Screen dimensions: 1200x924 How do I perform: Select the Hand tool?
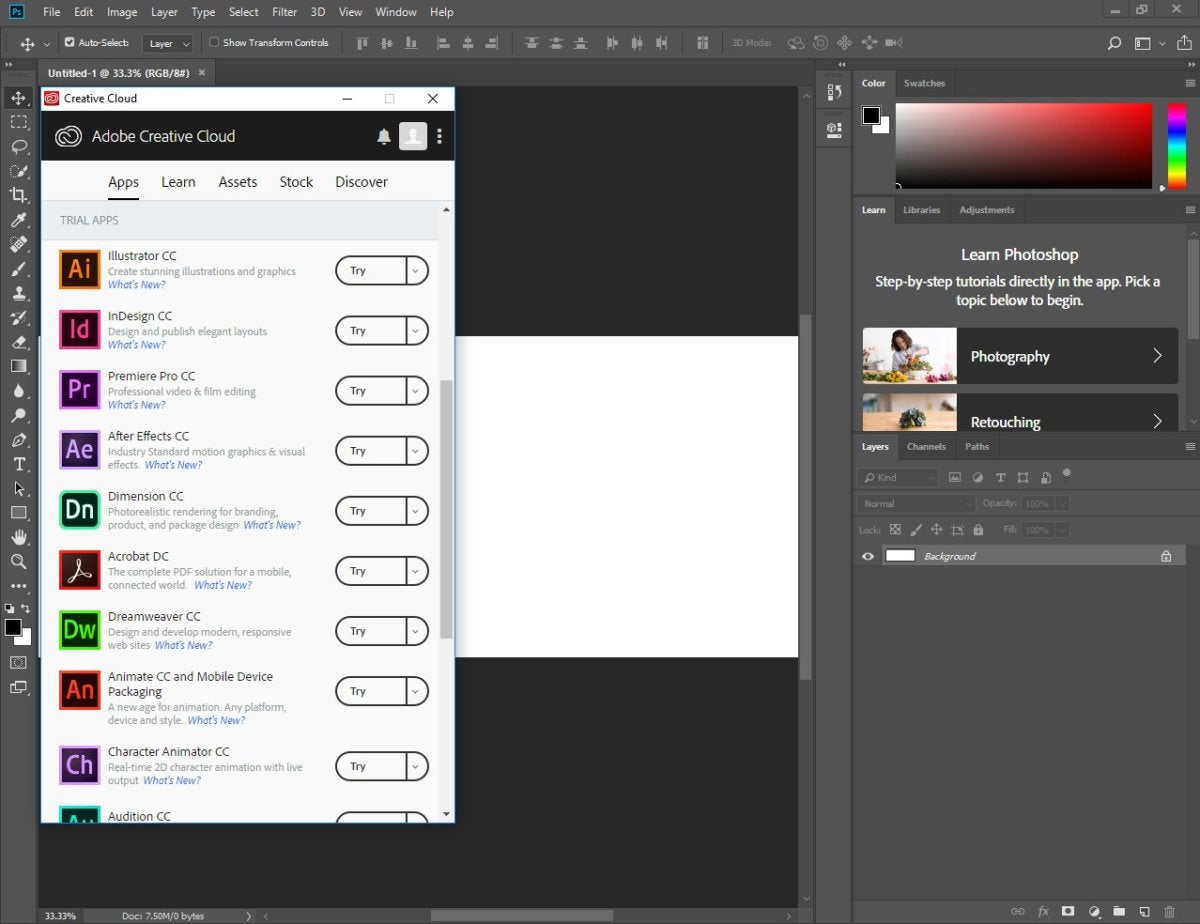point(18,537)
